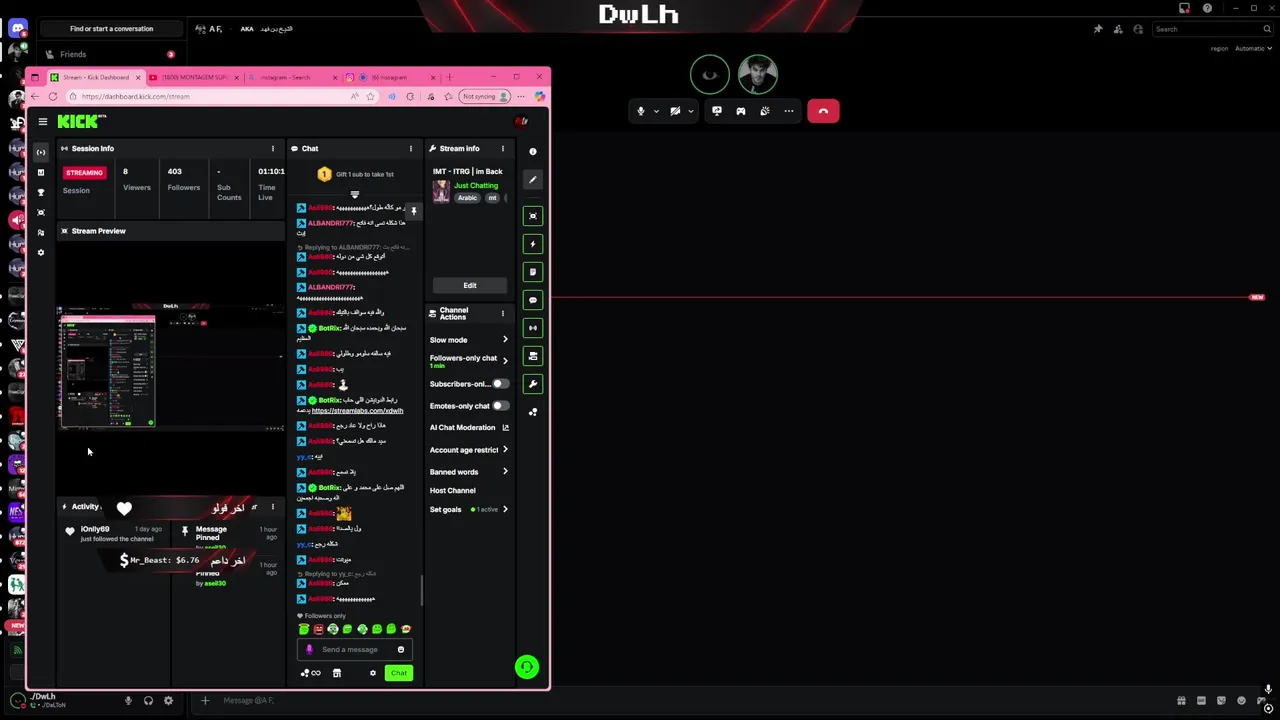Expand Banned words settings

[505, 472]
